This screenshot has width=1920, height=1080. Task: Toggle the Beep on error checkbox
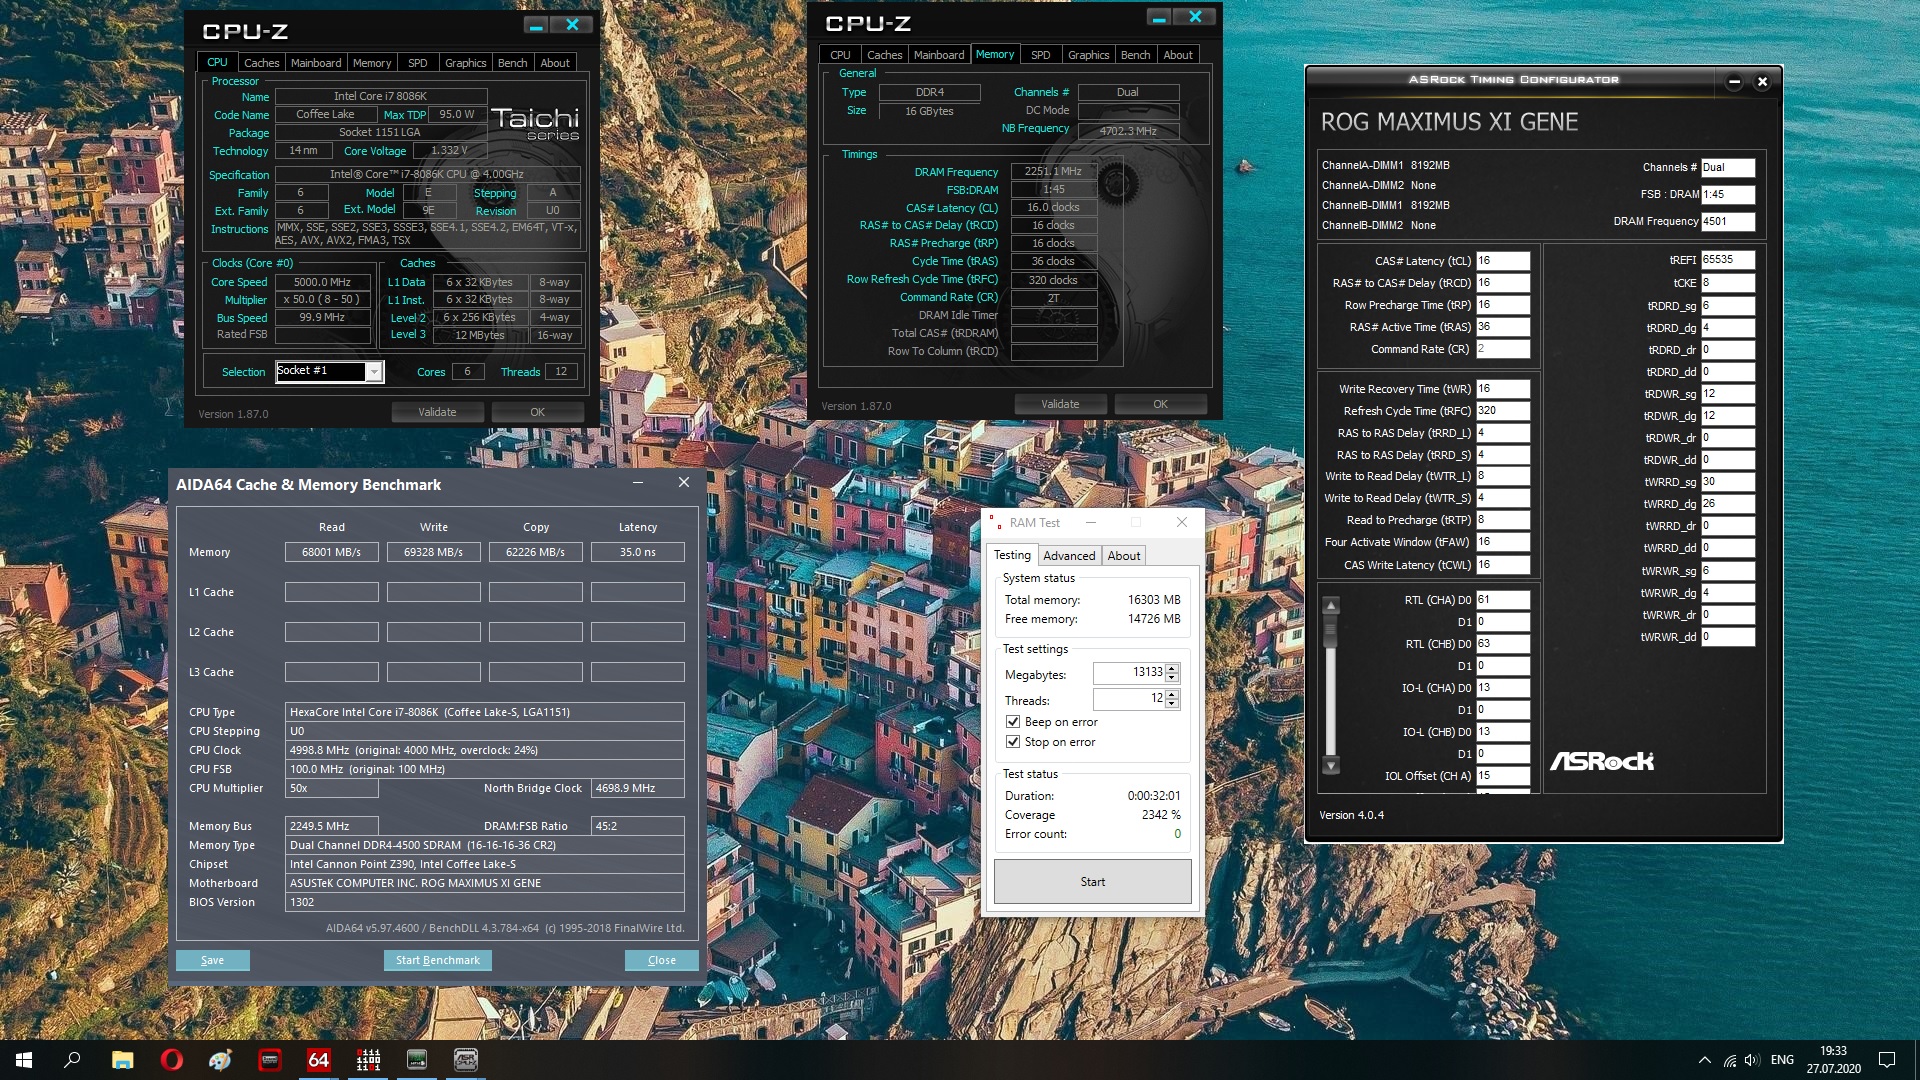(x=1013, y=722)
